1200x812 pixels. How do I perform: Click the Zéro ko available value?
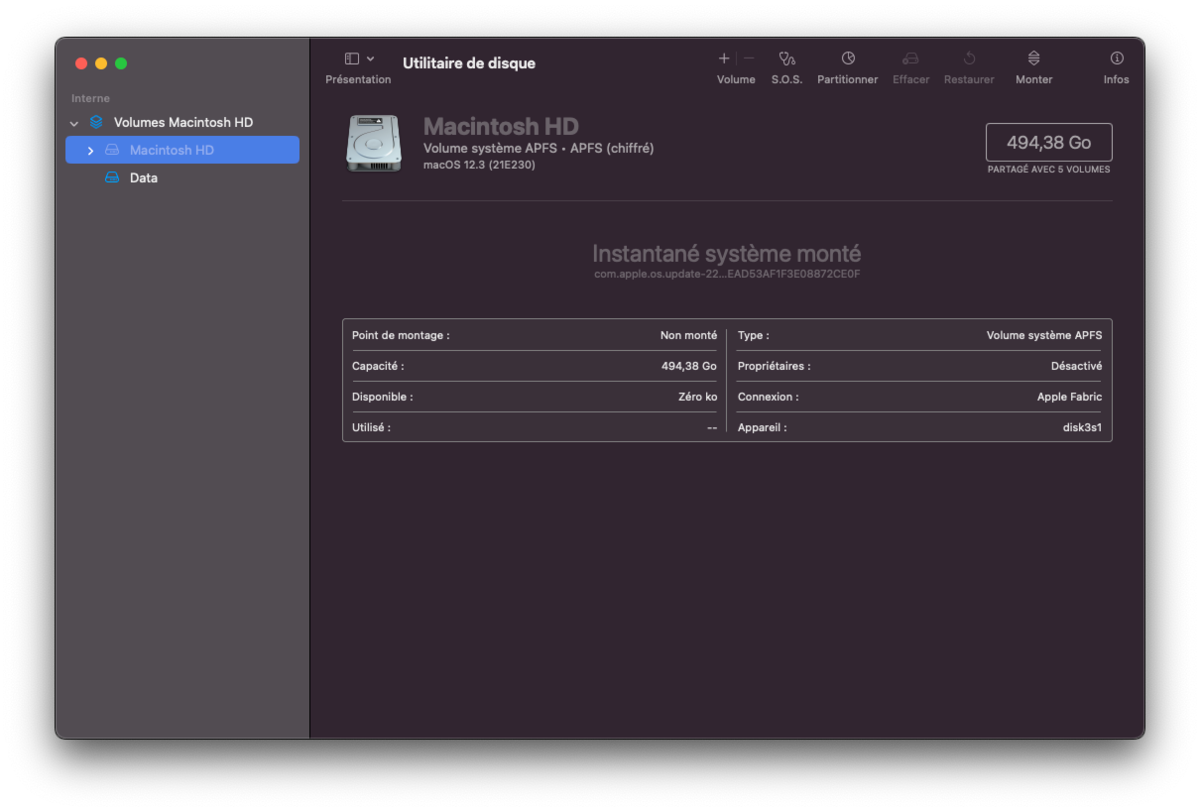click(x=697, y=396)
